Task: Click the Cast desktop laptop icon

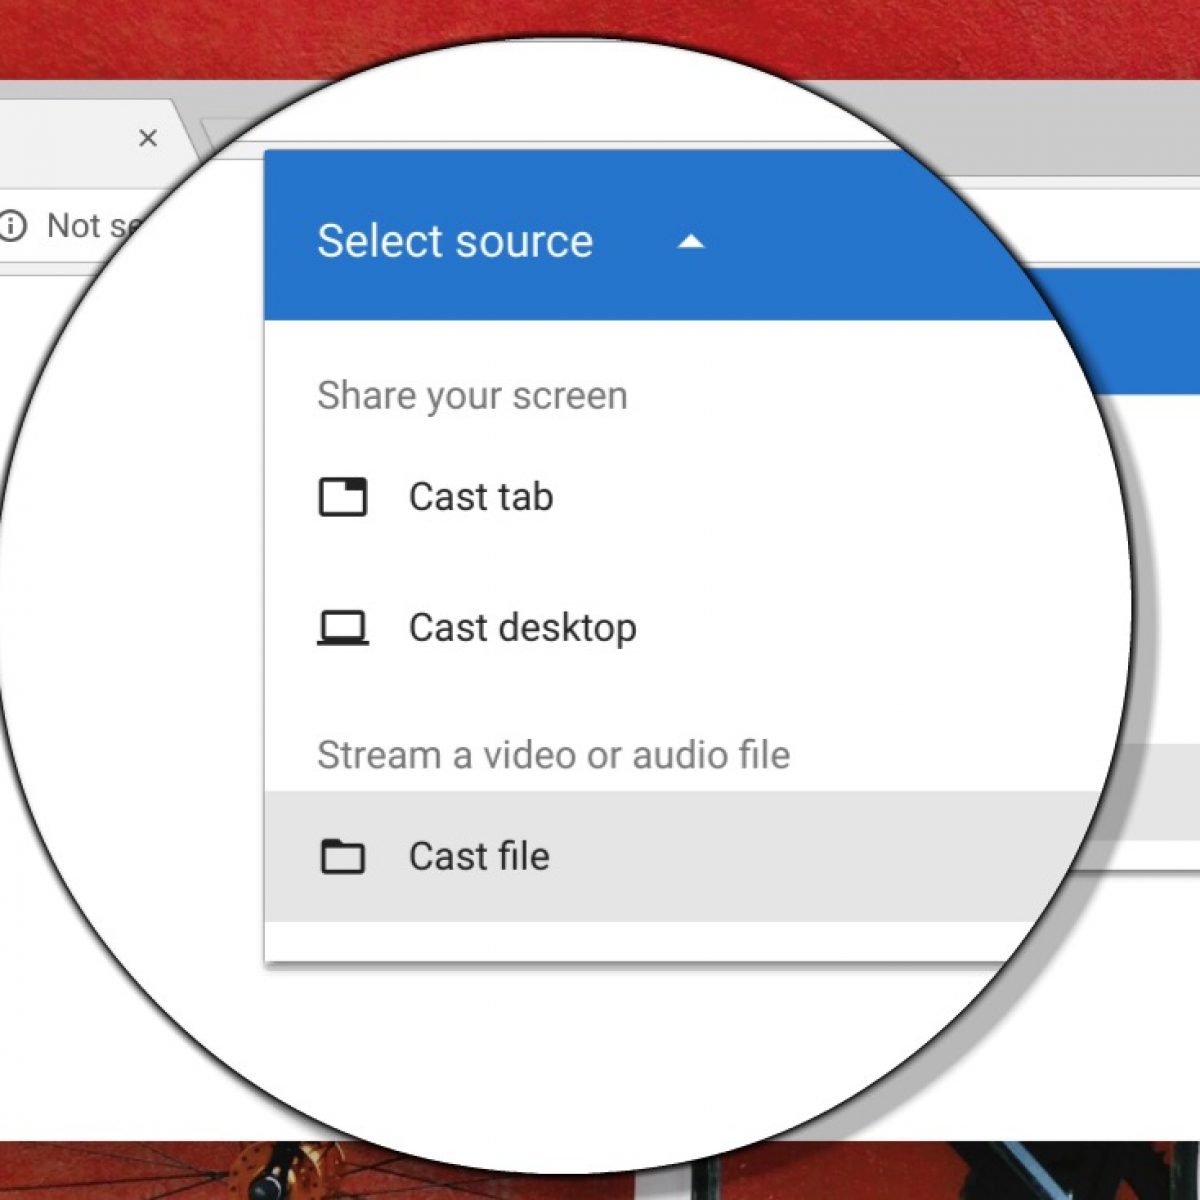Action: [x=342, y=628]
